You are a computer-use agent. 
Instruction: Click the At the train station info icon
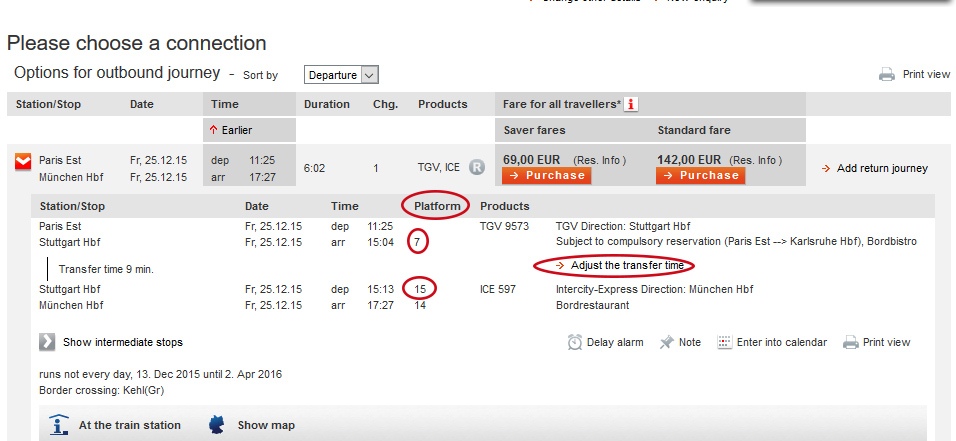pyautogui.click(x=59, y=425)
